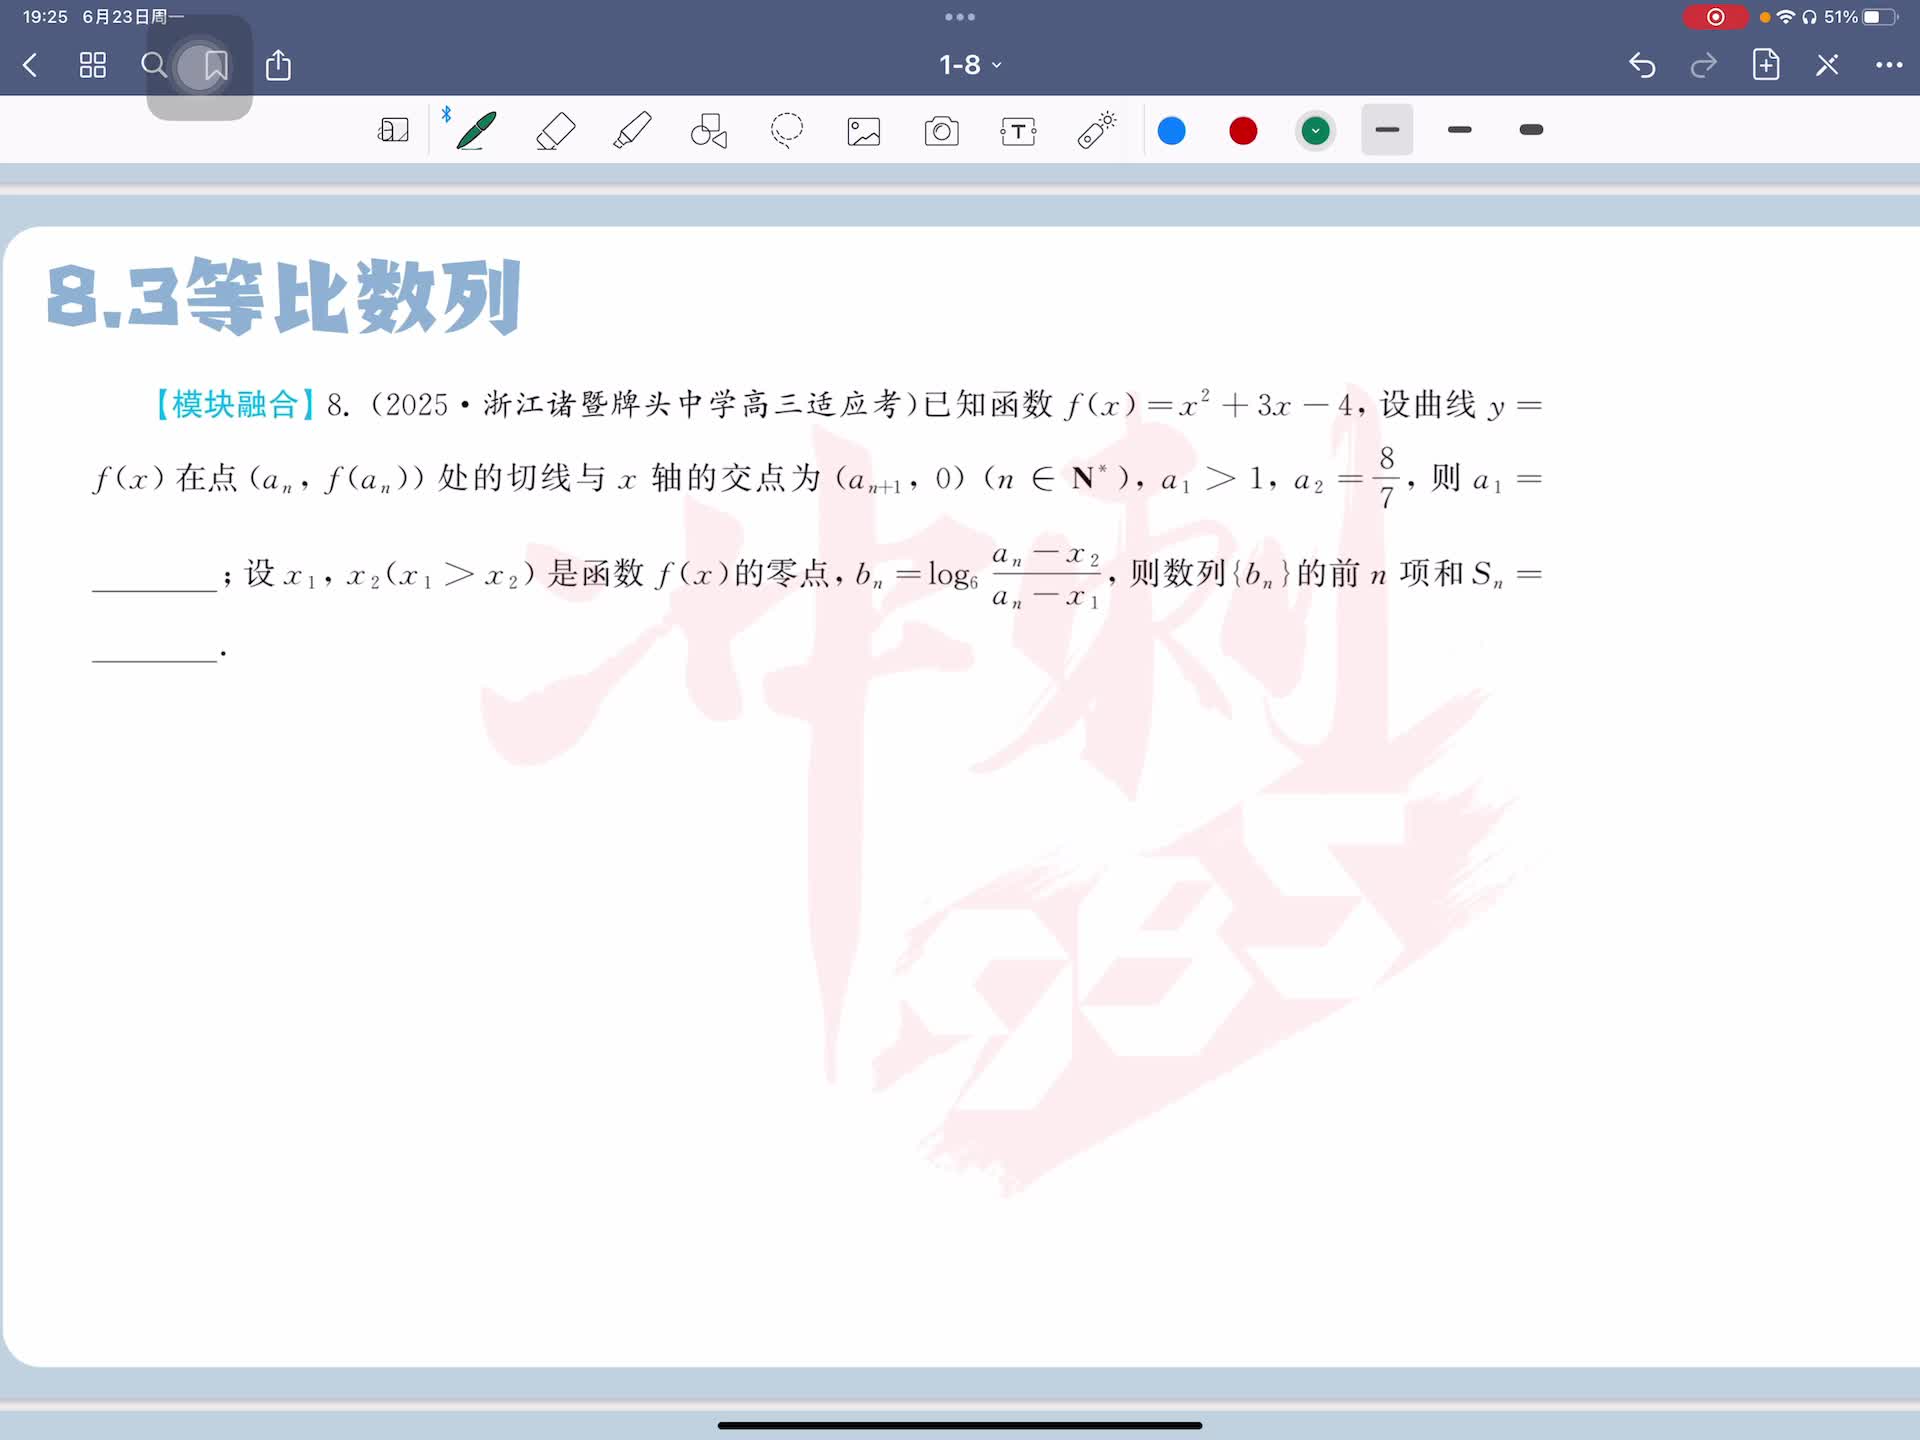Open thumbnail grid view
The height and width of the screenshot is (1440, 1920).
click(x=92, y=65)
